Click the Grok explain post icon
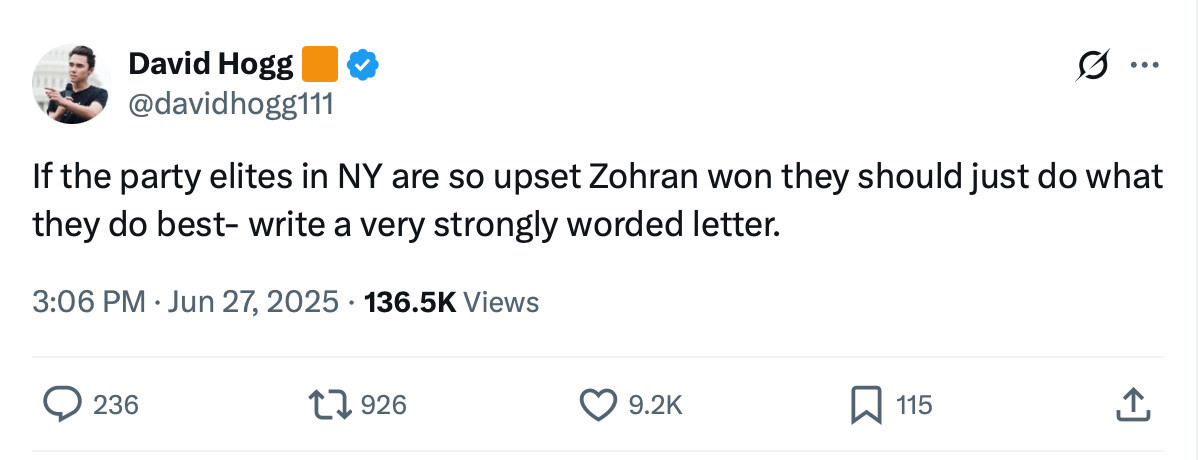The height and width of the screenshot is (460, 1198). tap(1092, 64)
